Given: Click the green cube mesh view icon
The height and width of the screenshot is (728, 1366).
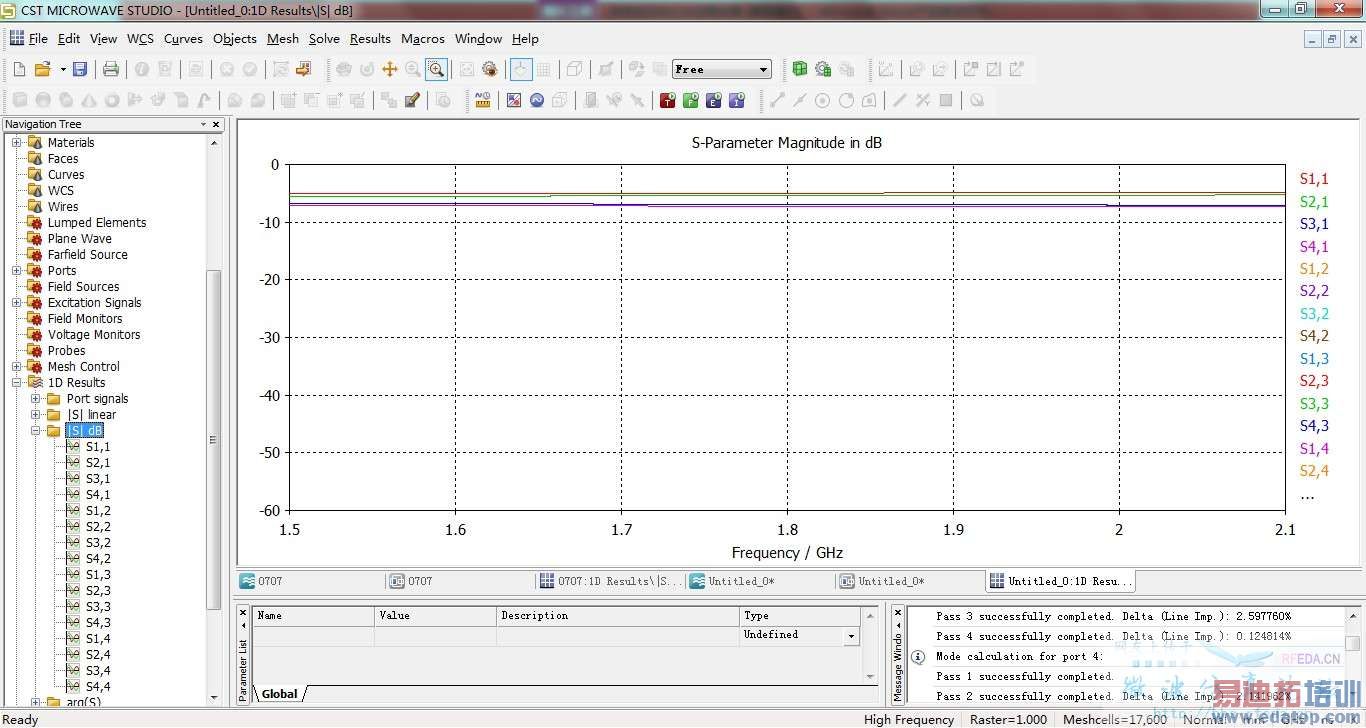Looking at the screenshot, I should (x=799, y=69).
